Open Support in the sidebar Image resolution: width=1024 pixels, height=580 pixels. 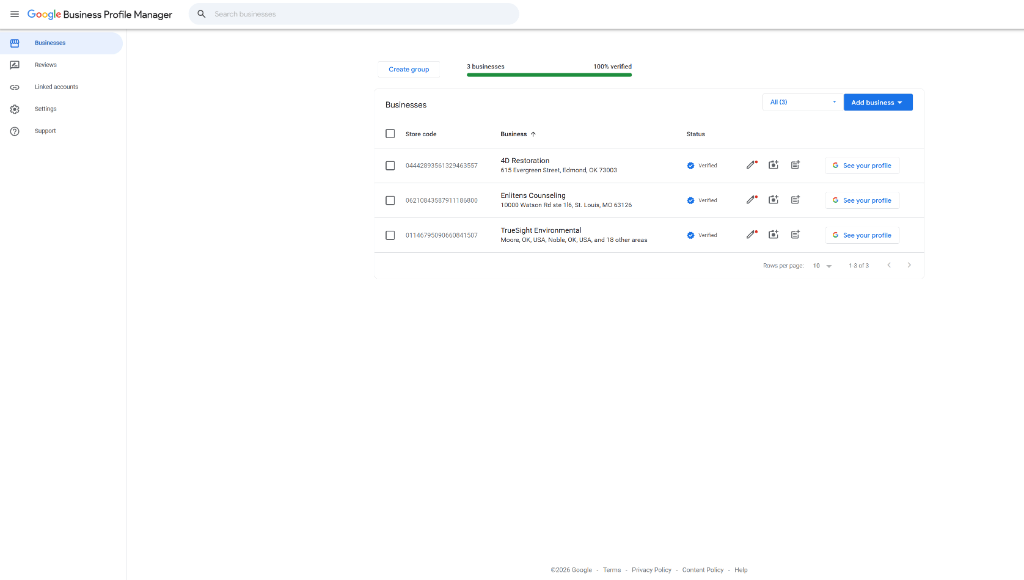click(x=61, y=131)
